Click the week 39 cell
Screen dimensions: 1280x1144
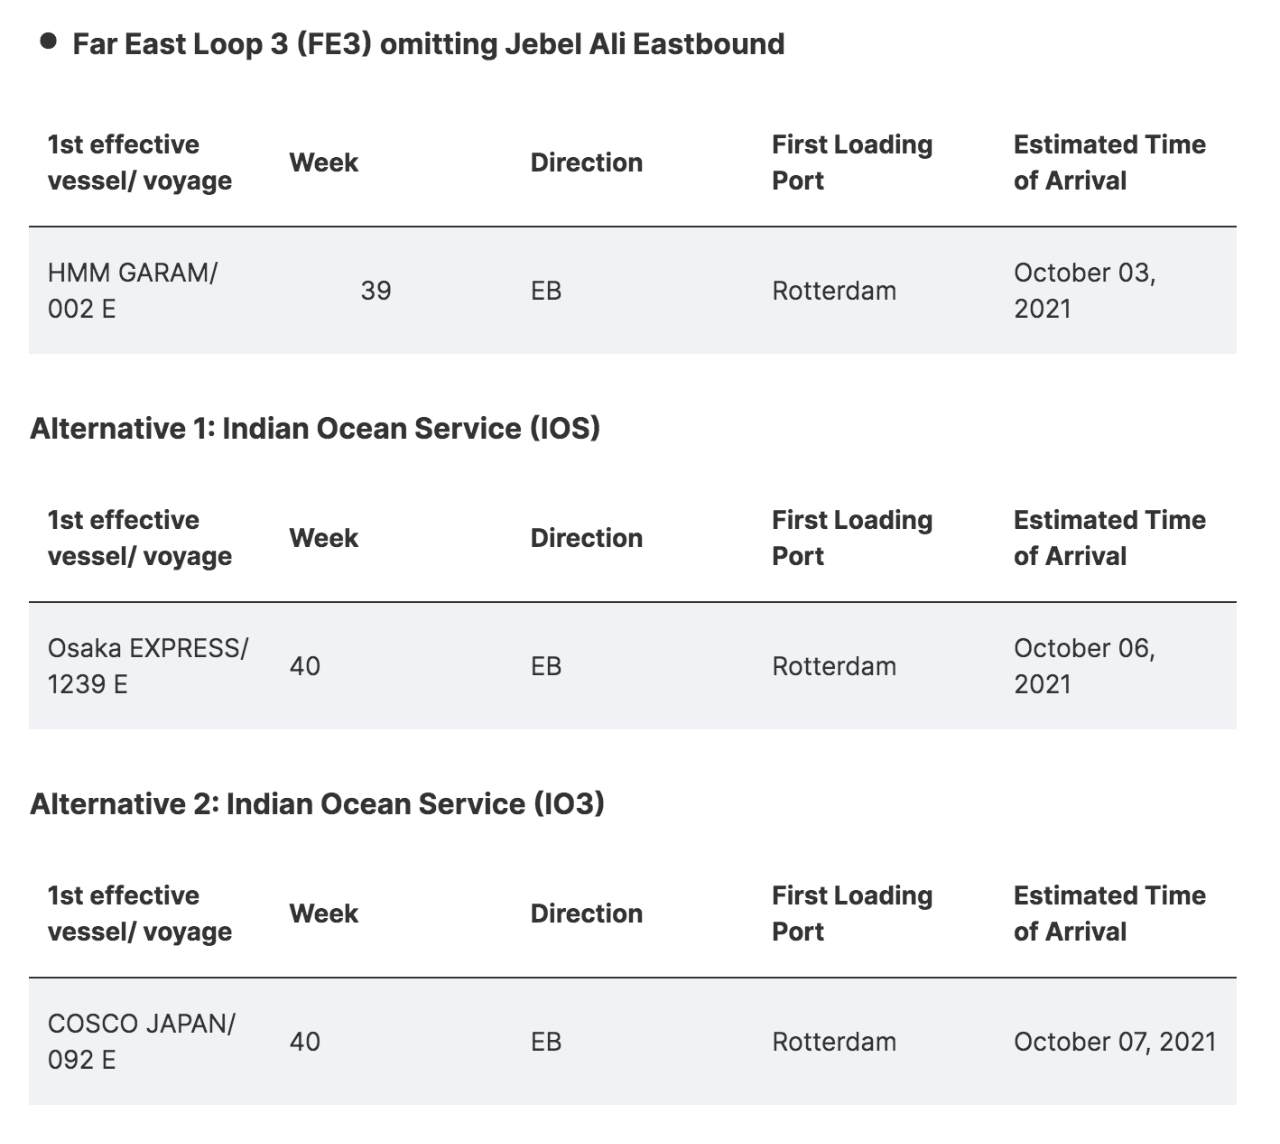click(376, 291)
